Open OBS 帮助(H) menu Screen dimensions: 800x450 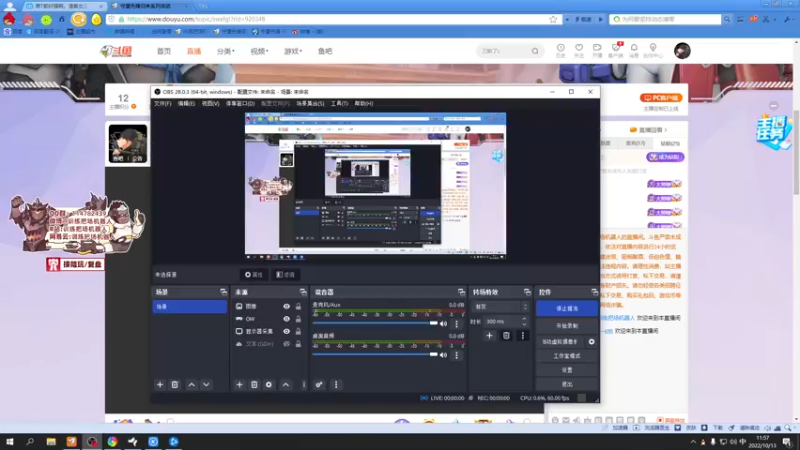pos(364,104)
